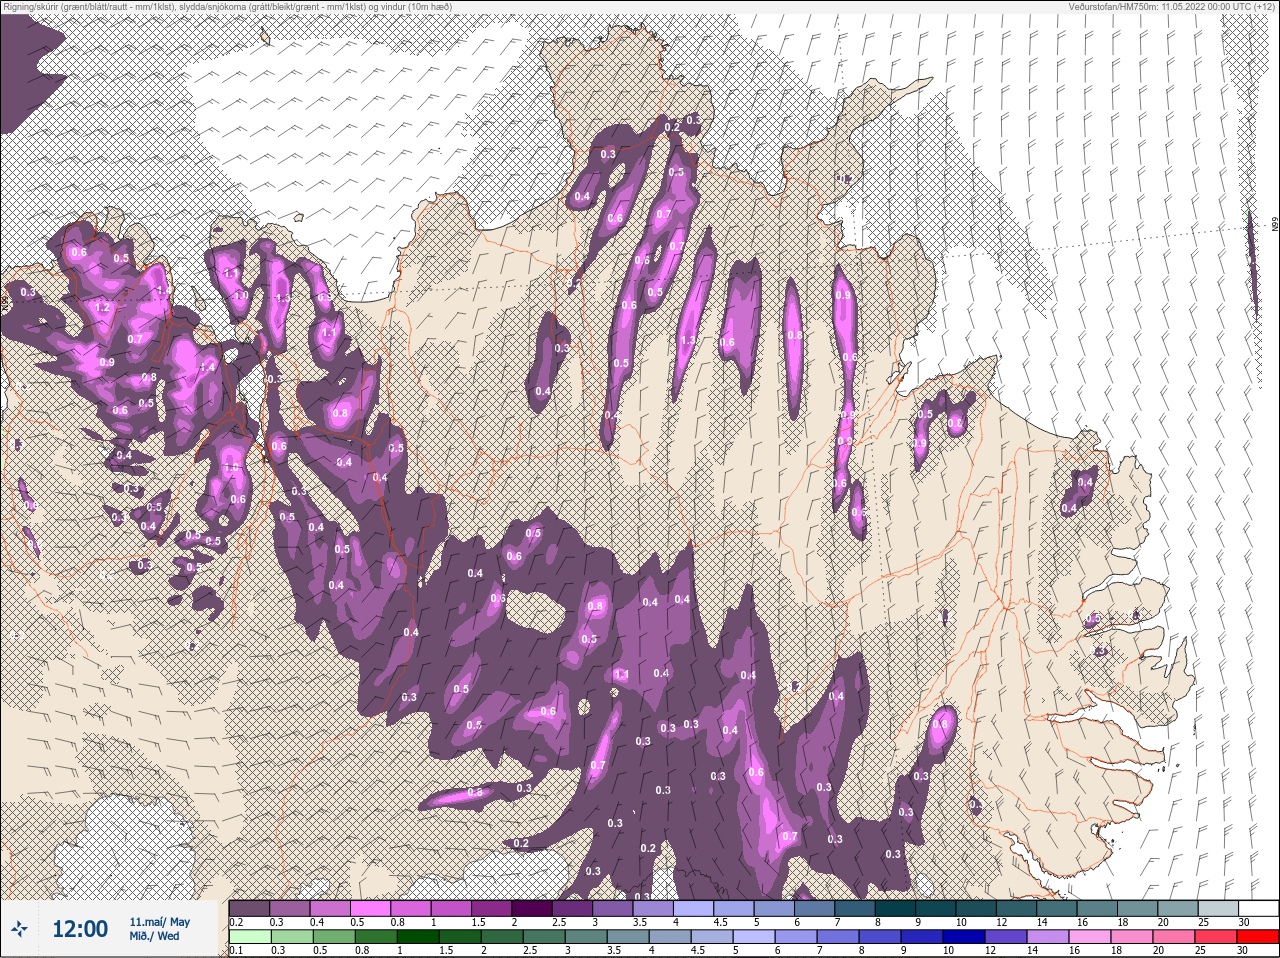Select the bright pink 0.5 swatch, top legend row

click(370, 908)
